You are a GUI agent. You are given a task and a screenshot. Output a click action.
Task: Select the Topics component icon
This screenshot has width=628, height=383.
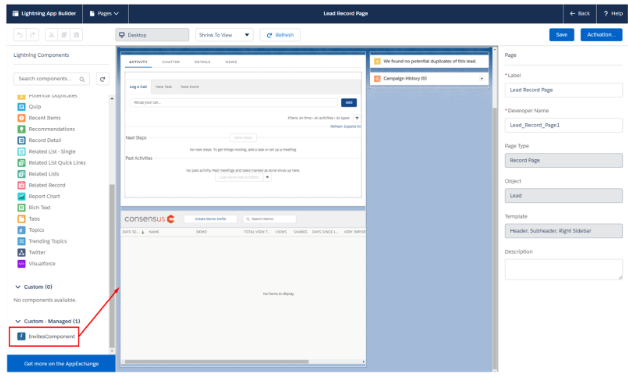coord(22,230)
